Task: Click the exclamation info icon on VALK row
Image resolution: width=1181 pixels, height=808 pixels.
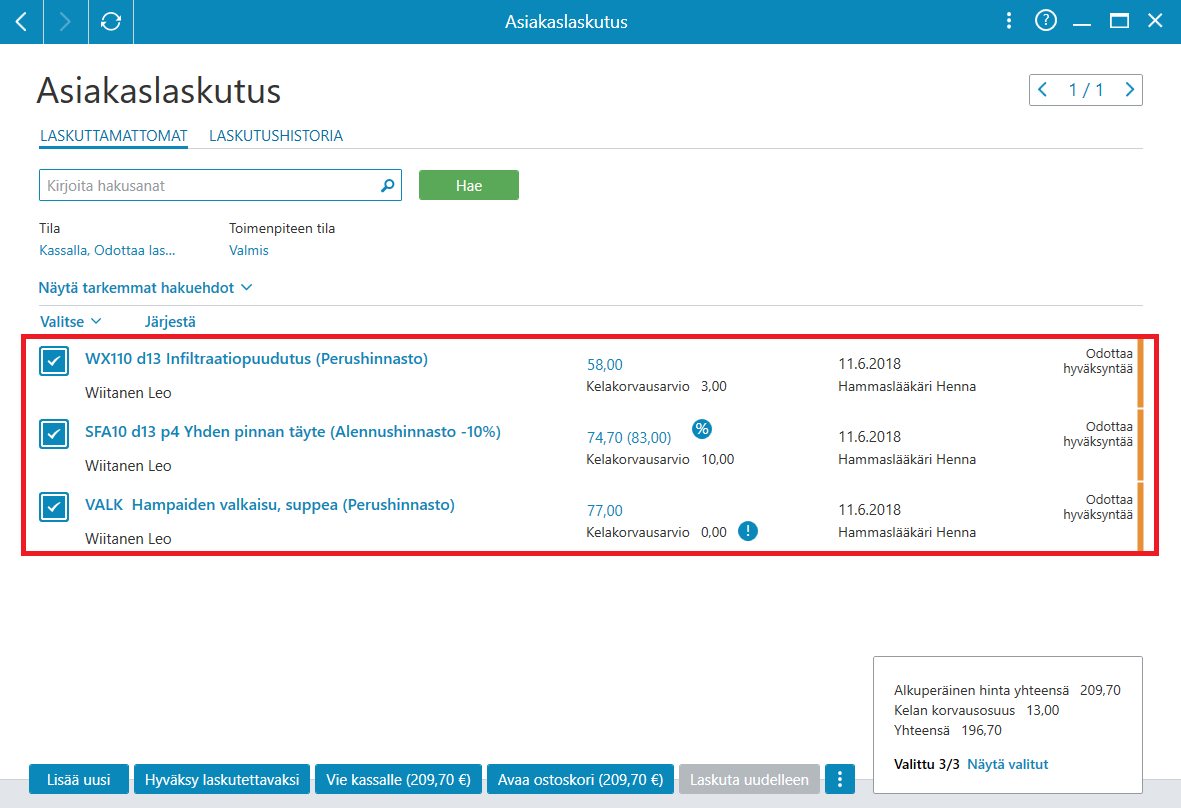Action: pyautogui.click(x=747, y=531)
